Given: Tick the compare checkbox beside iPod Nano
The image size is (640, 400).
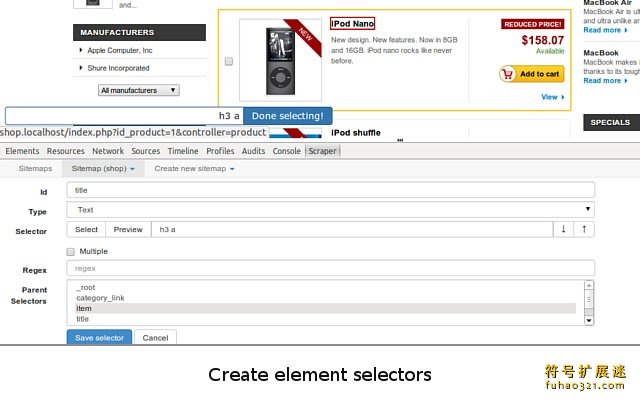Looking at the screenshot, I should tap(229, 61).
